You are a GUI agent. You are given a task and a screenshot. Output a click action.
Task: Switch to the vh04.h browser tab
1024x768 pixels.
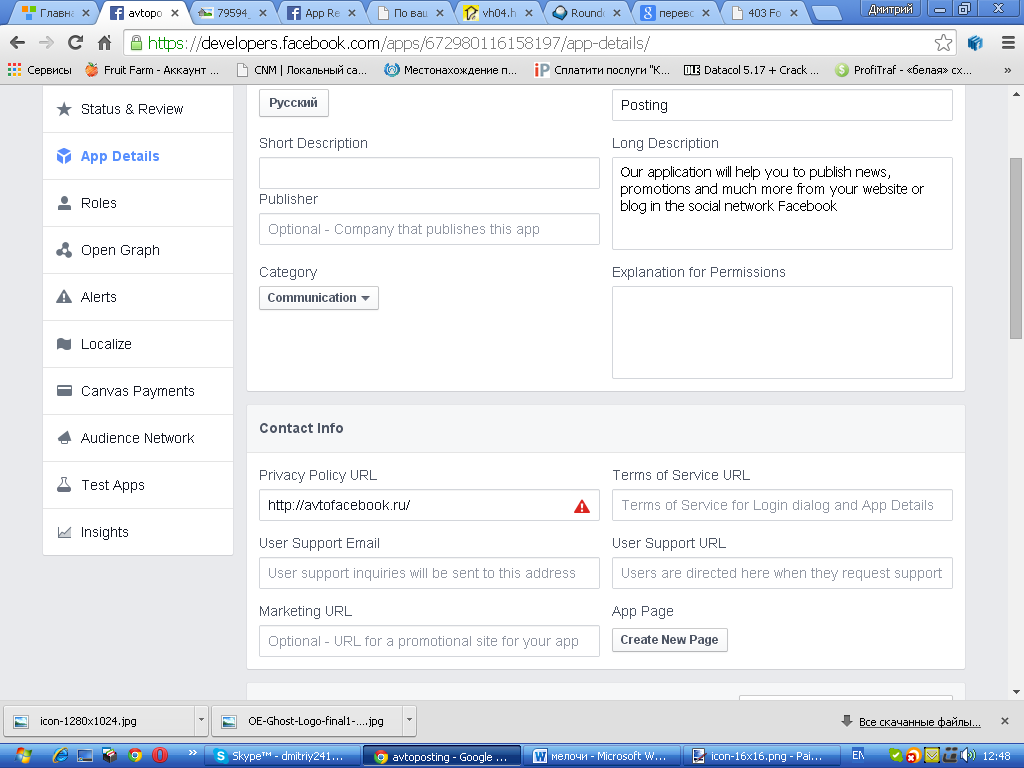[498, 12]
